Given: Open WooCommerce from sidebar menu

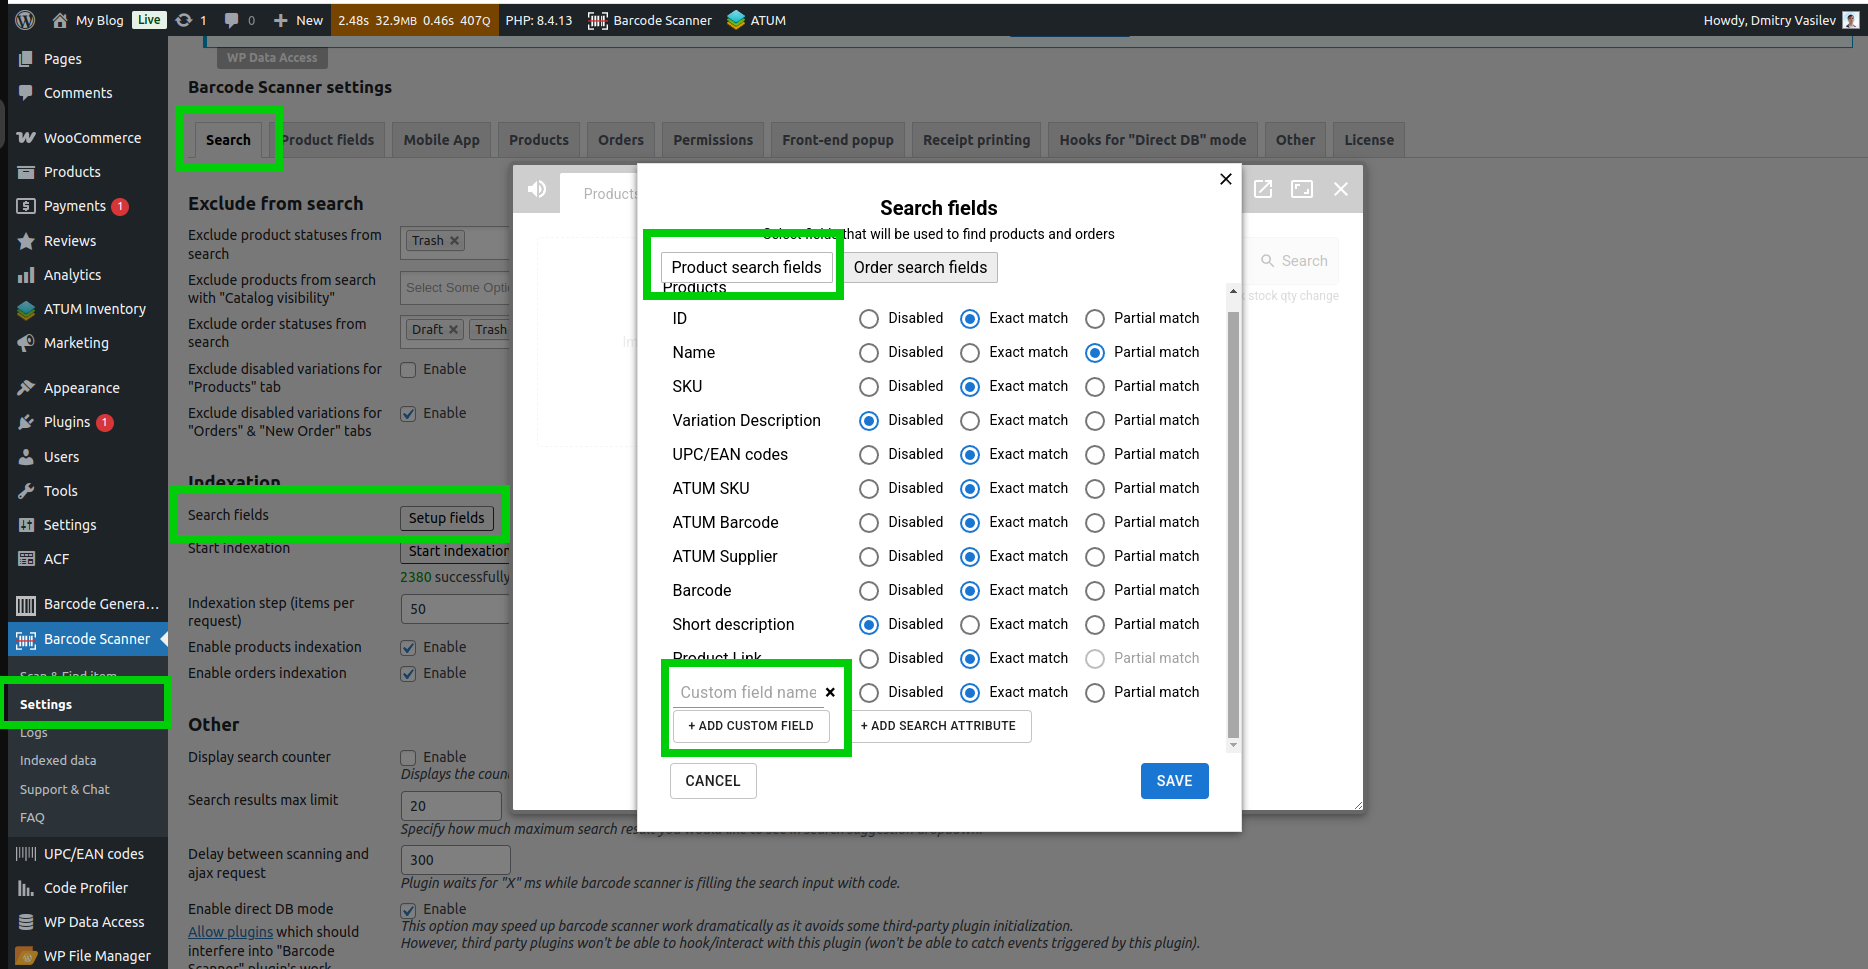Looking at the screenshot, I should point(92,138).
